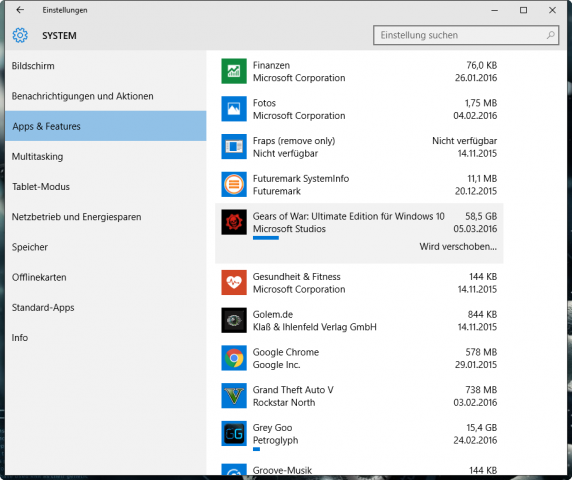Select Fraps (remove only) entry text
The image size is (572, 480).
(294, 141)
